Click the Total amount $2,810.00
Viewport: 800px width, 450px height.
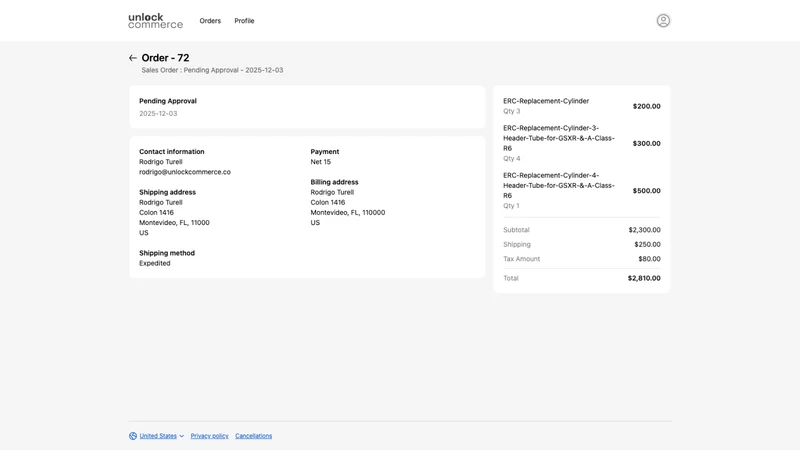point(644,278)
